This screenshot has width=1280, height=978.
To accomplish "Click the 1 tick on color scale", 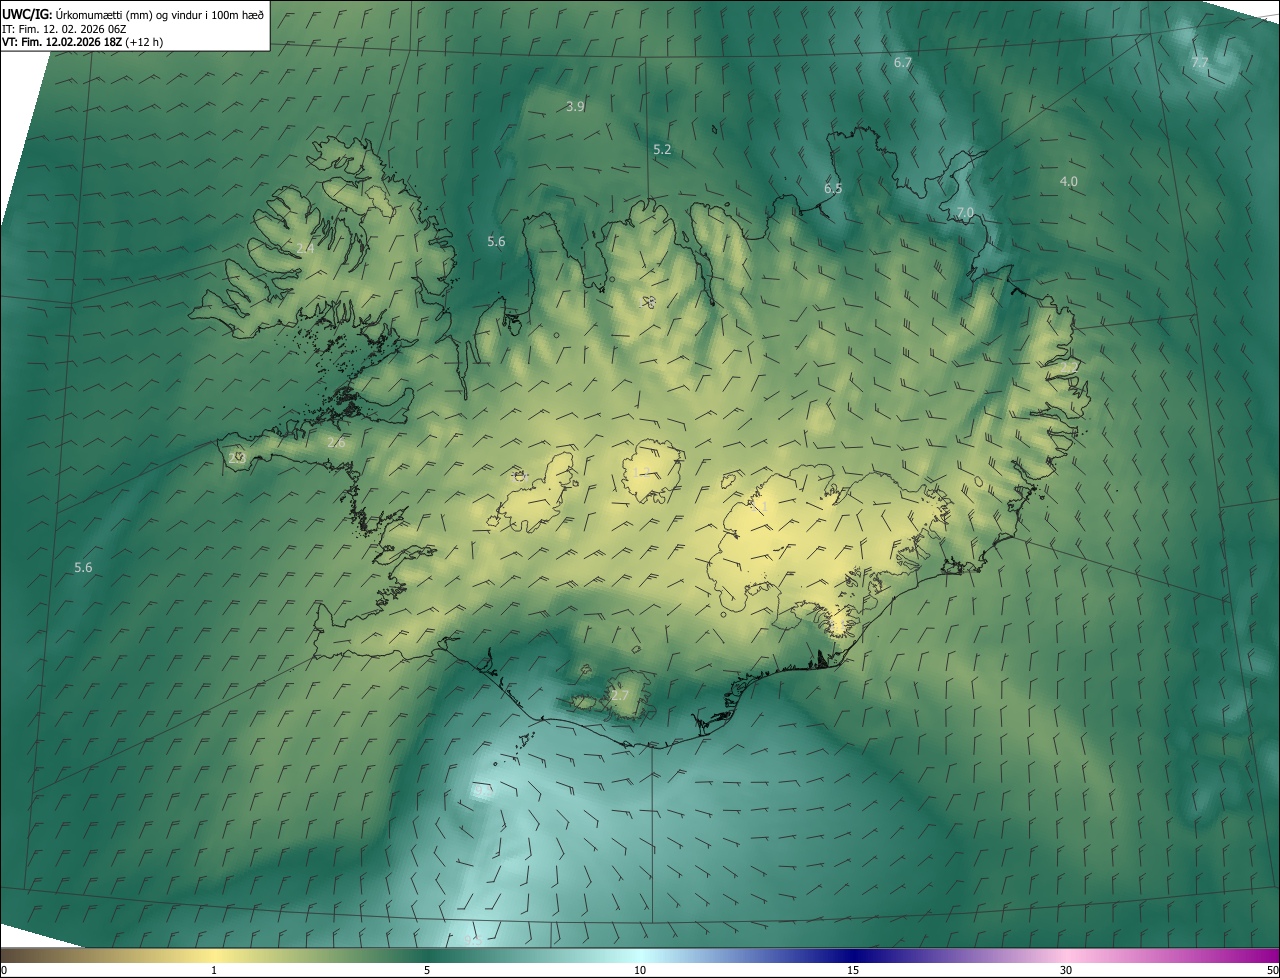I will click(x=214, y=970).
